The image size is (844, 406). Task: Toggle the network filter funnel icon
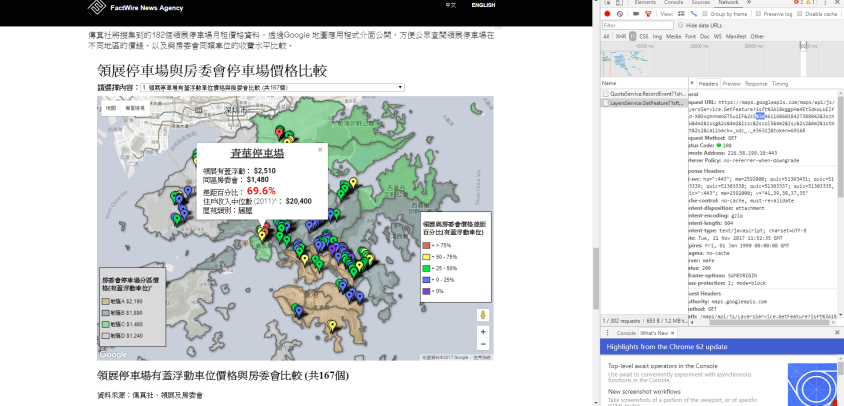(x=647, y=14)
